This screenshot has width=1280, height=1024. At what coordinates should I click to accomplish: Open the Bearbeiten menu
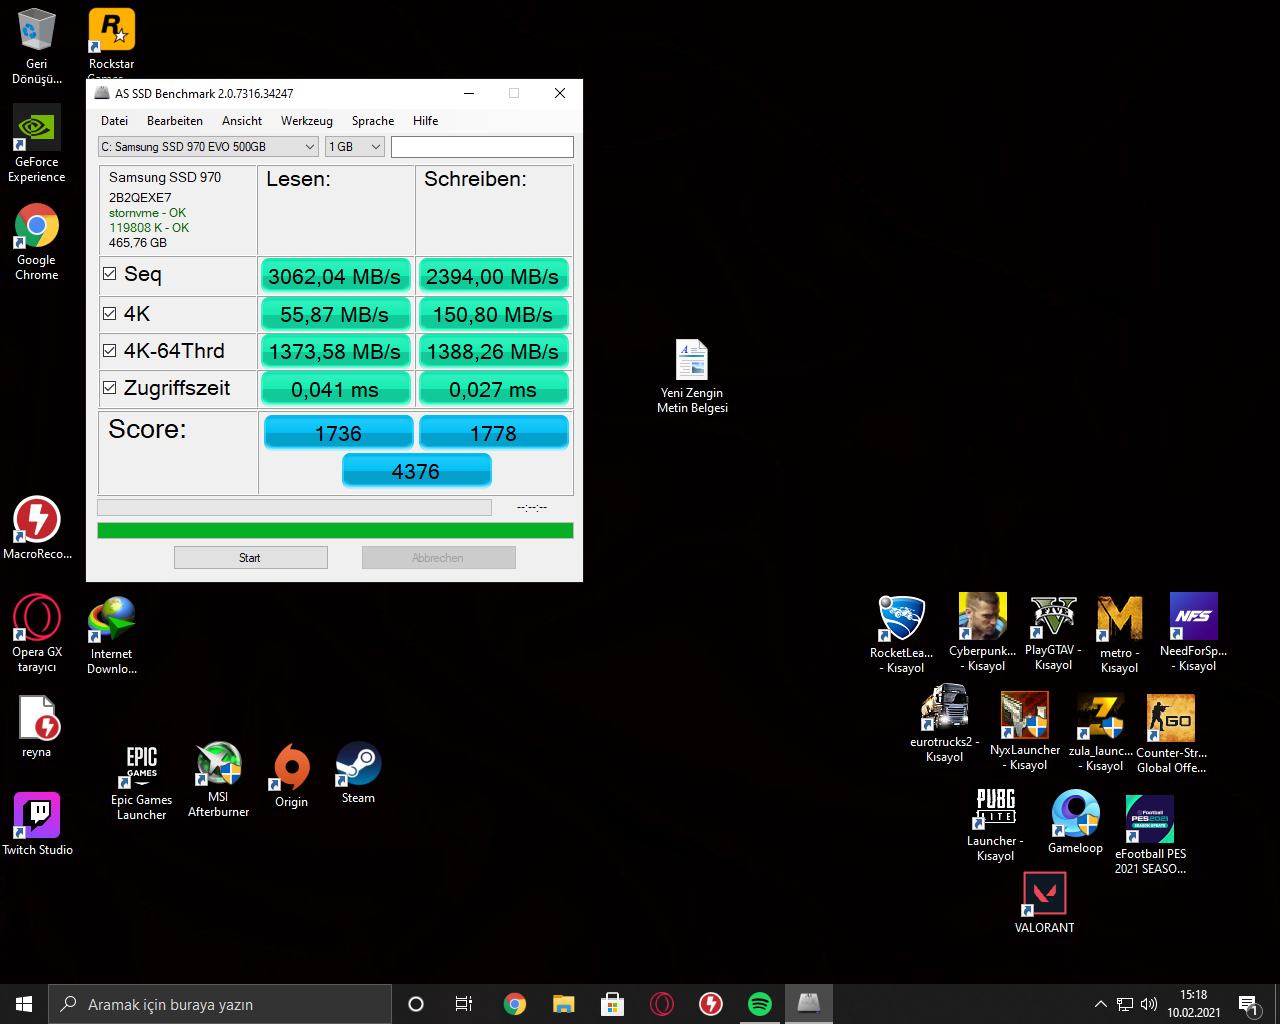(x=175, y=121)
